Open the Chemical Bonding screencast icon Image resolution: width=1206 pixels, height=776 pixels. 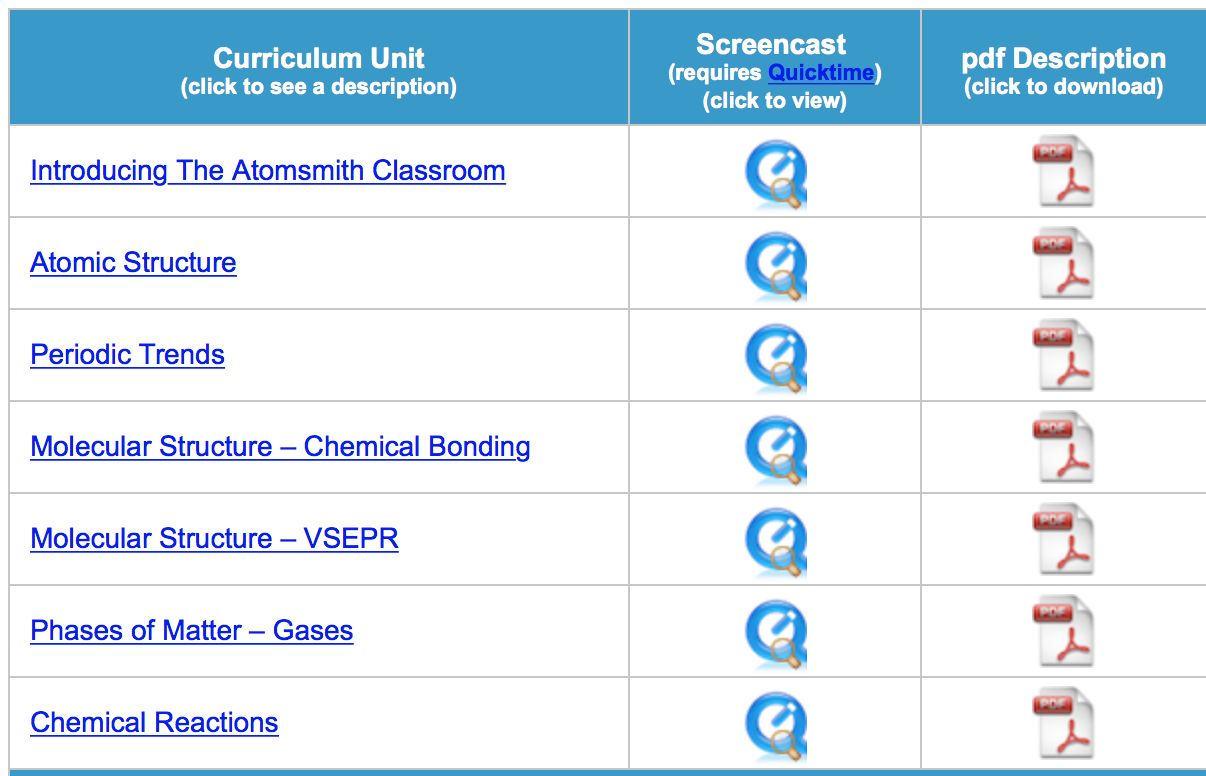[775, 452]
